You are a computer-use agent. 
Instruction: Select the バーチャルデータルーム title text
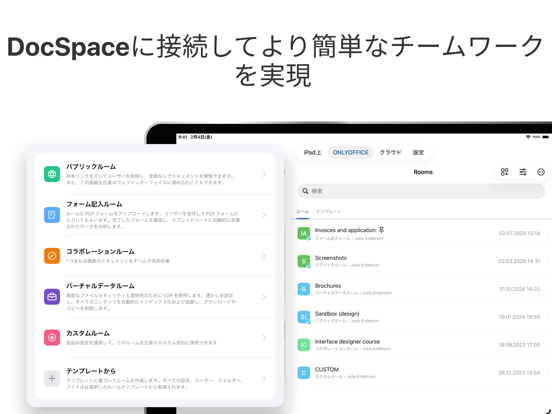(100, 286)
